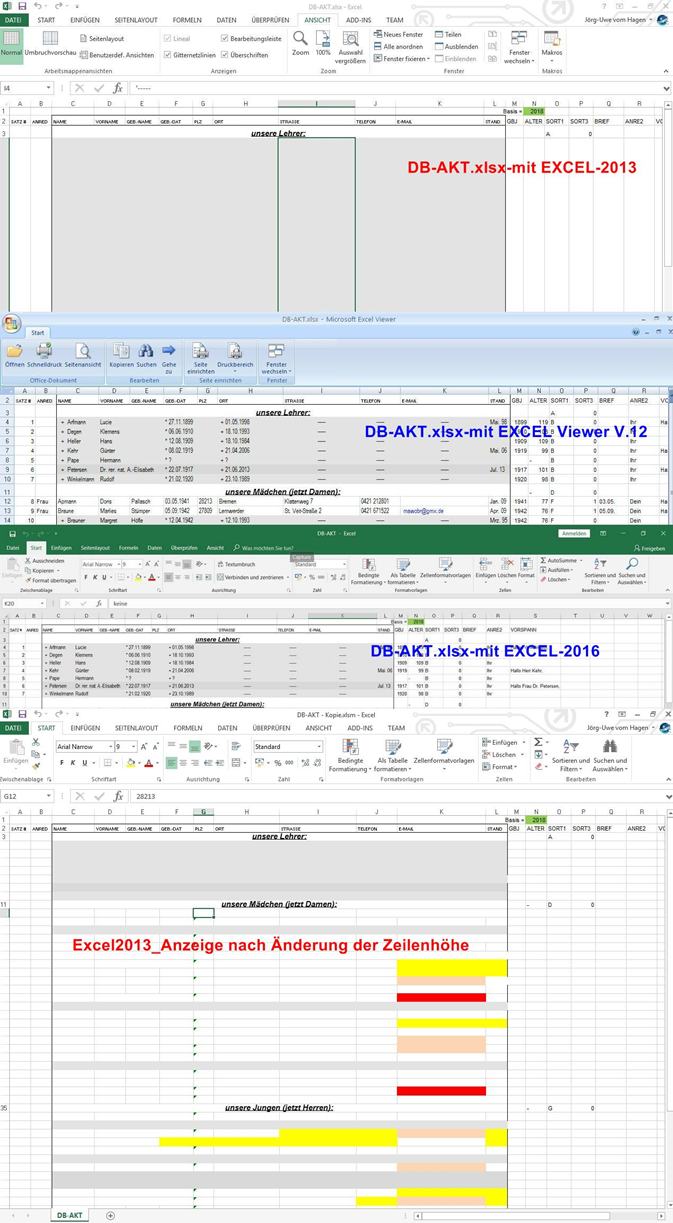Click Alle anordnen in top ribbon

(x=397, y=46)
